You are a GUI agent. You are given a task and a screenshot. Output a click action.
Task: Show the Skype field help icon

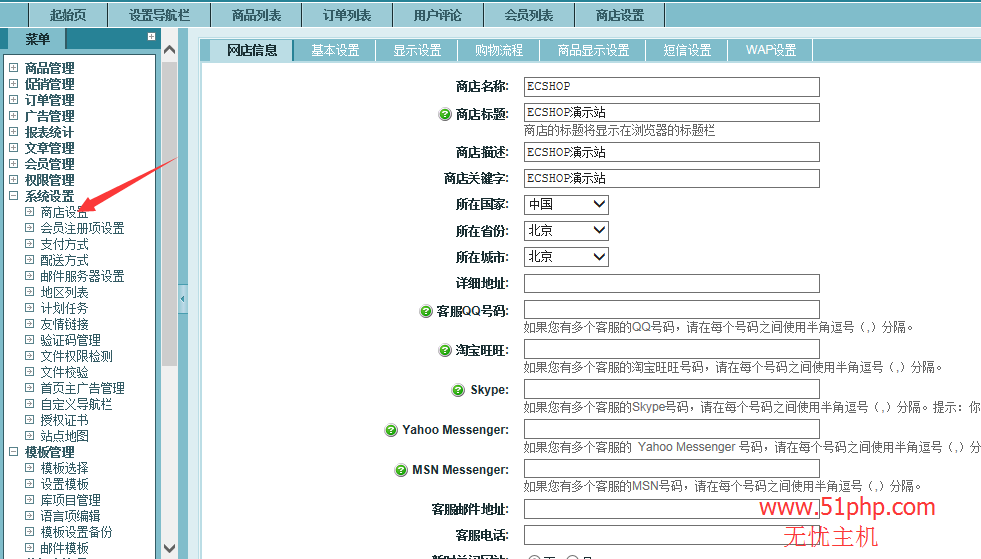pyautogui.click(x=459, y=390)
